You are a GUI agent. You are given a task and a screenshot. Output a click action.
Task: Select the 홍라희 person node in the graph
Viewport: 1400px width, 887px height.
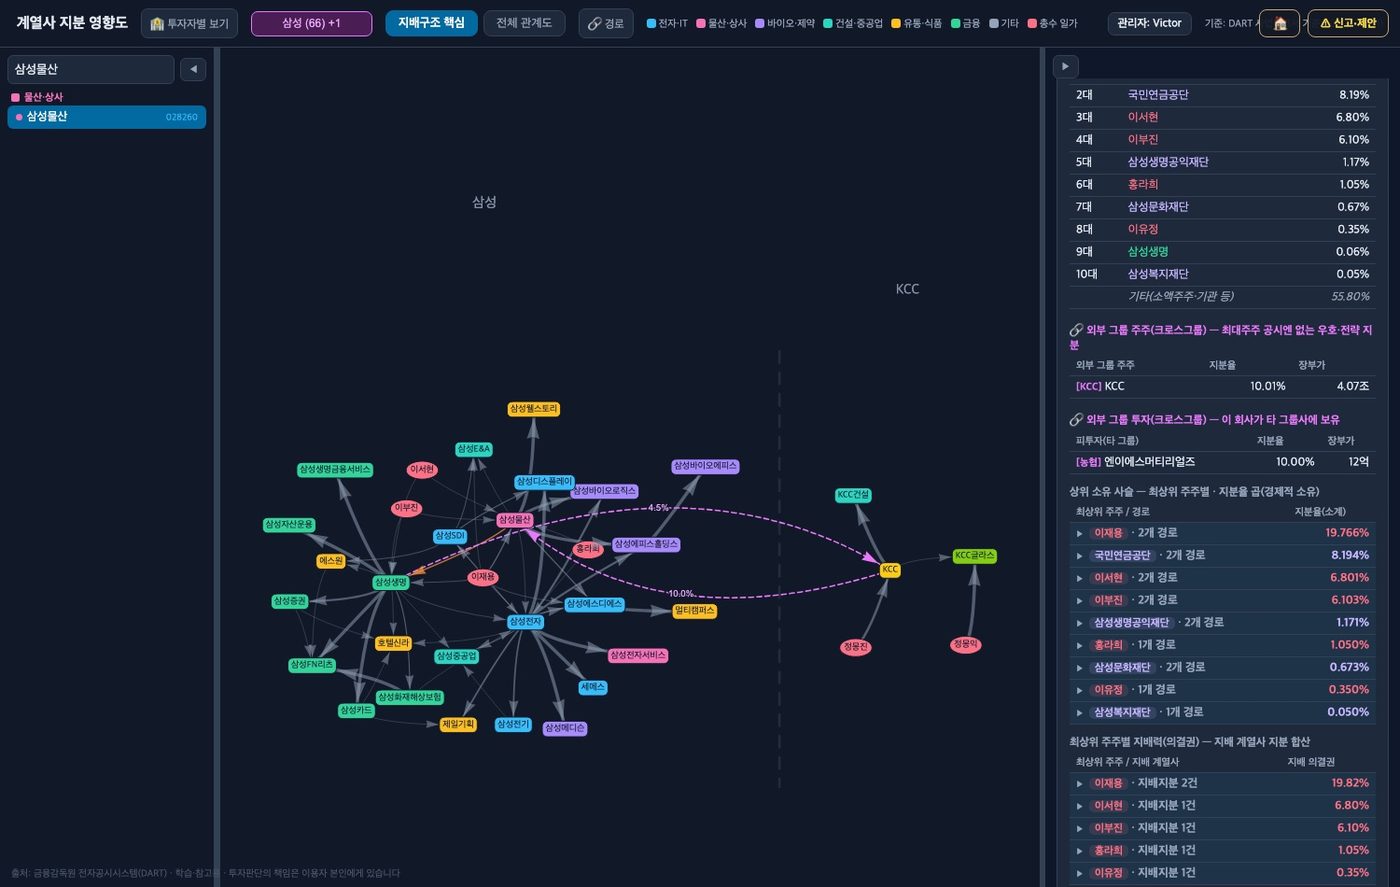pos(588,549)
